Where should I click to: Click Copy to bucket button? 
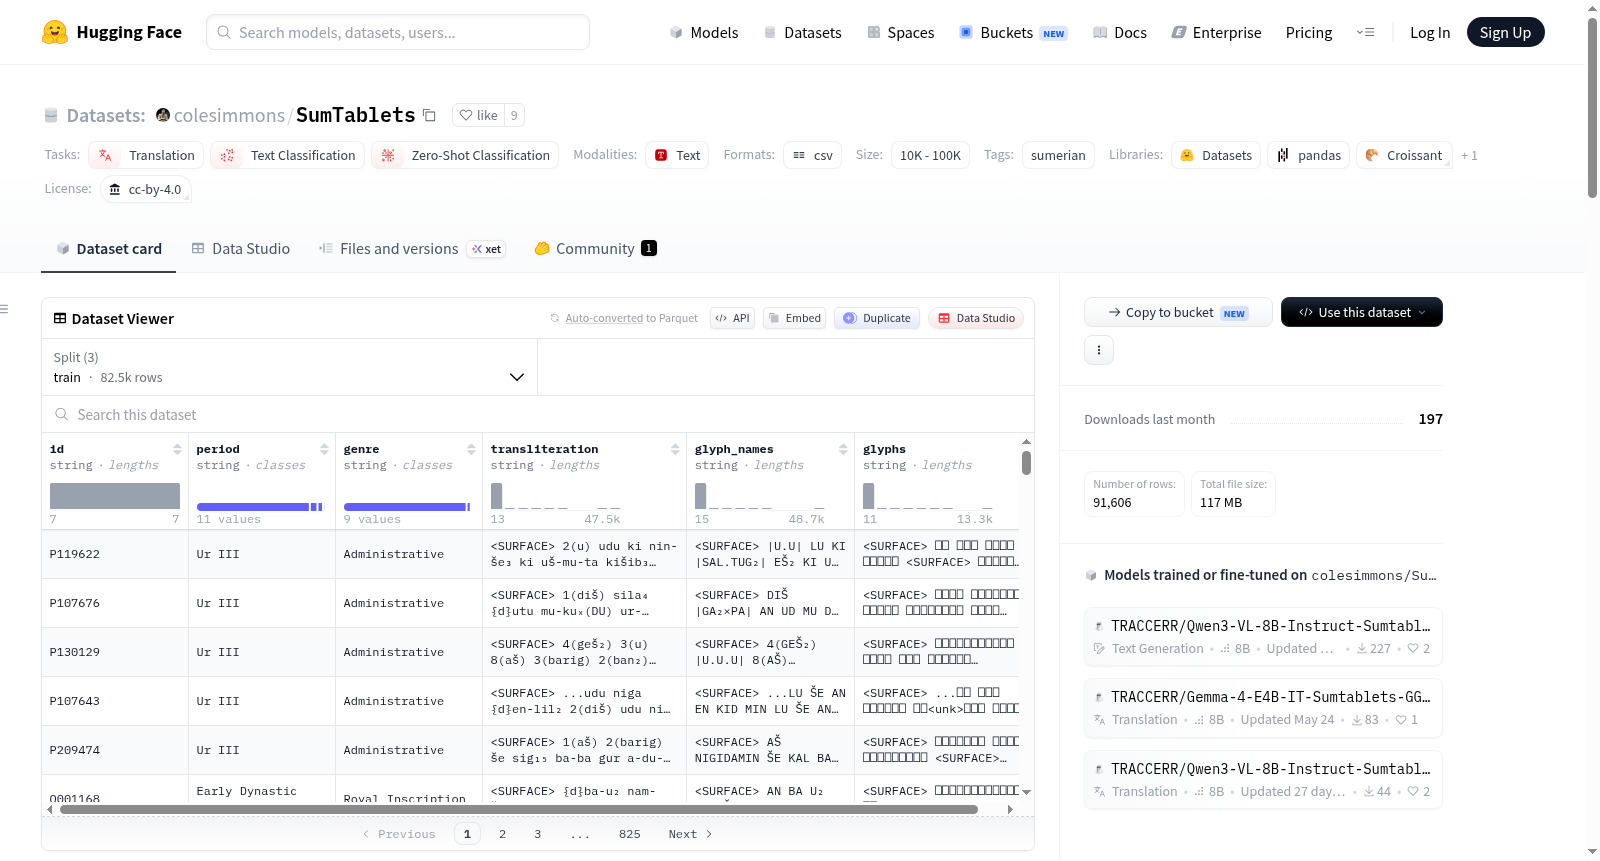coord(1178,312)
